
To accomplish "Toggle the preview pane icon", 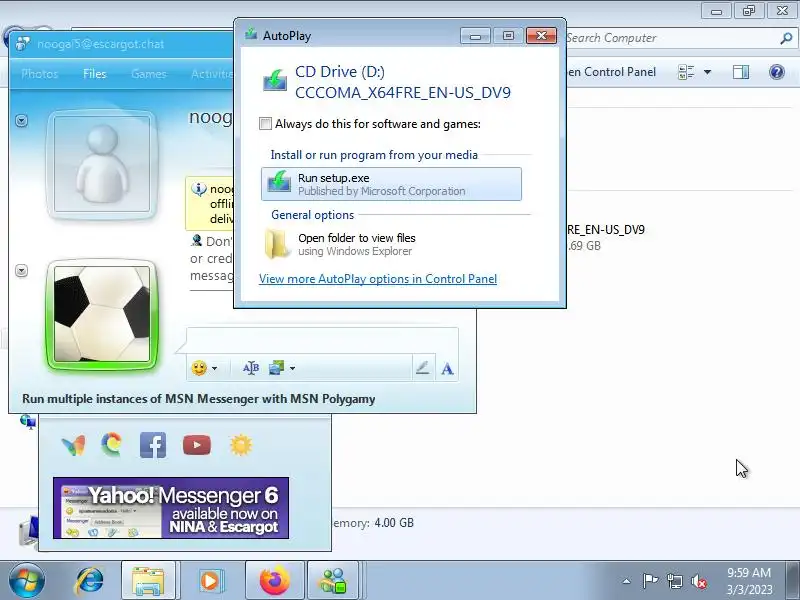I will point(741,72).
